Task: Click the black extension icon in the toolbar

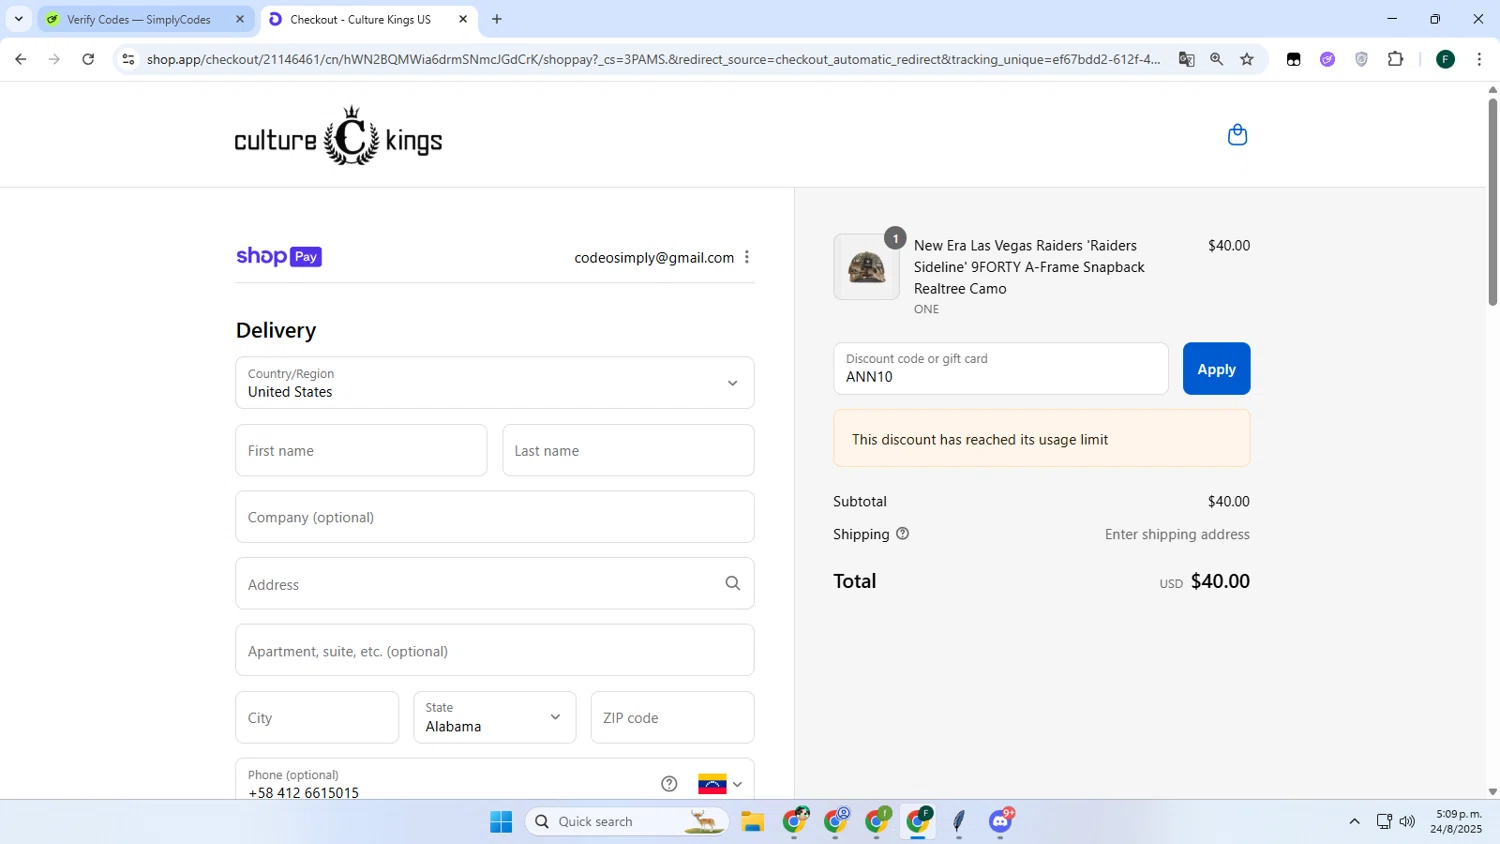Action: pos(1293,59)
